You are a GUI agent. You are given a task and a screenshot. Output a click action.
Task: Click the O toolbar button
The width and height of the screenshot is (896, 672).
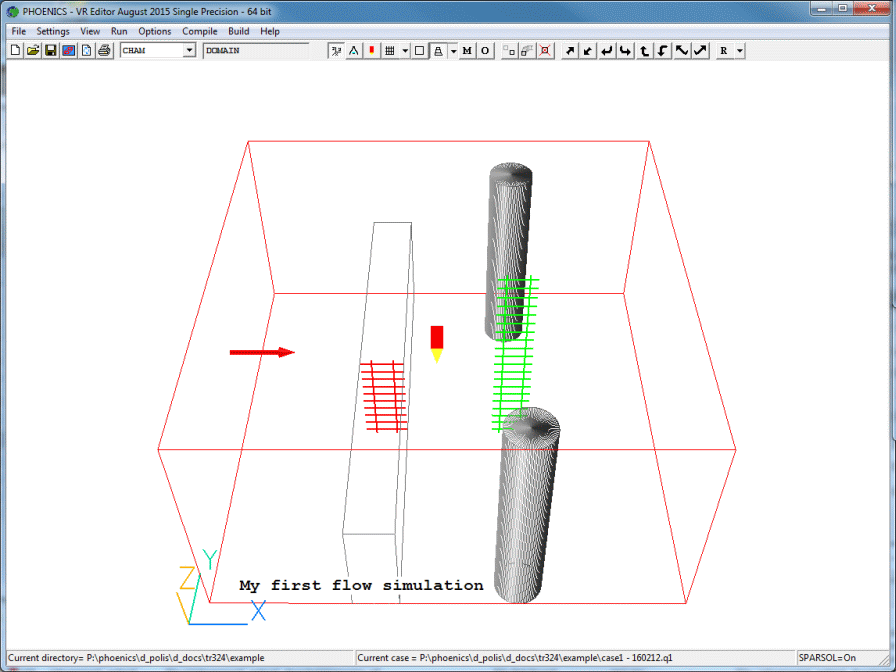(485, 50)
